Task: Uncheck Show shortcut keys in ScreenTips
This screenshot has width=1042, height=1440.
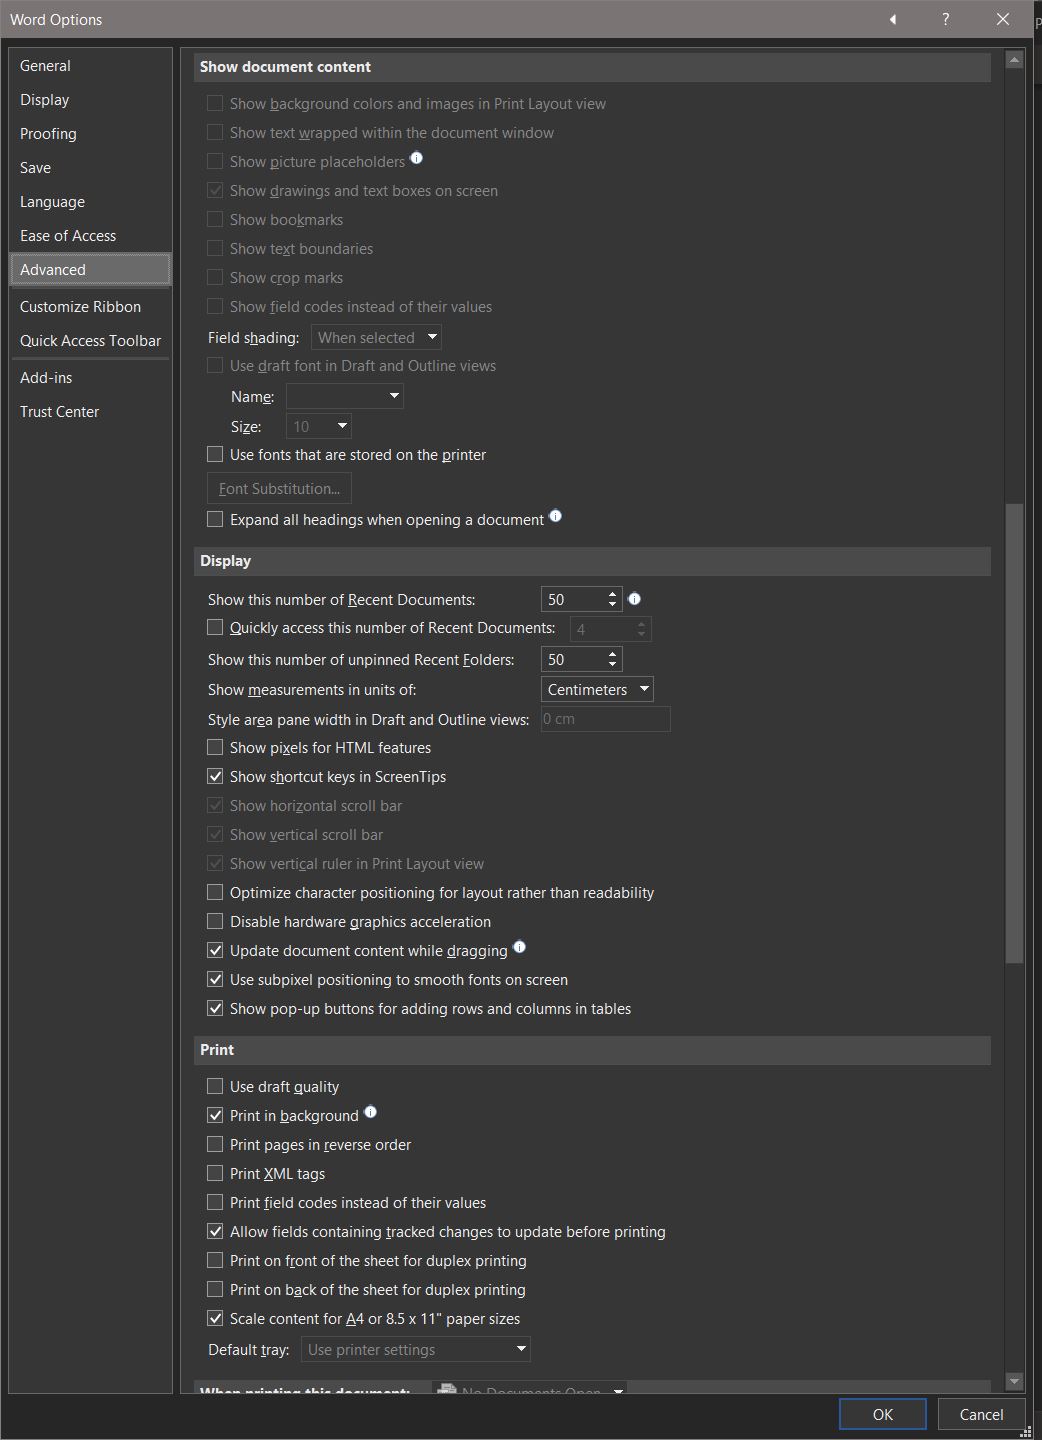Action: (x=215, y=776)
